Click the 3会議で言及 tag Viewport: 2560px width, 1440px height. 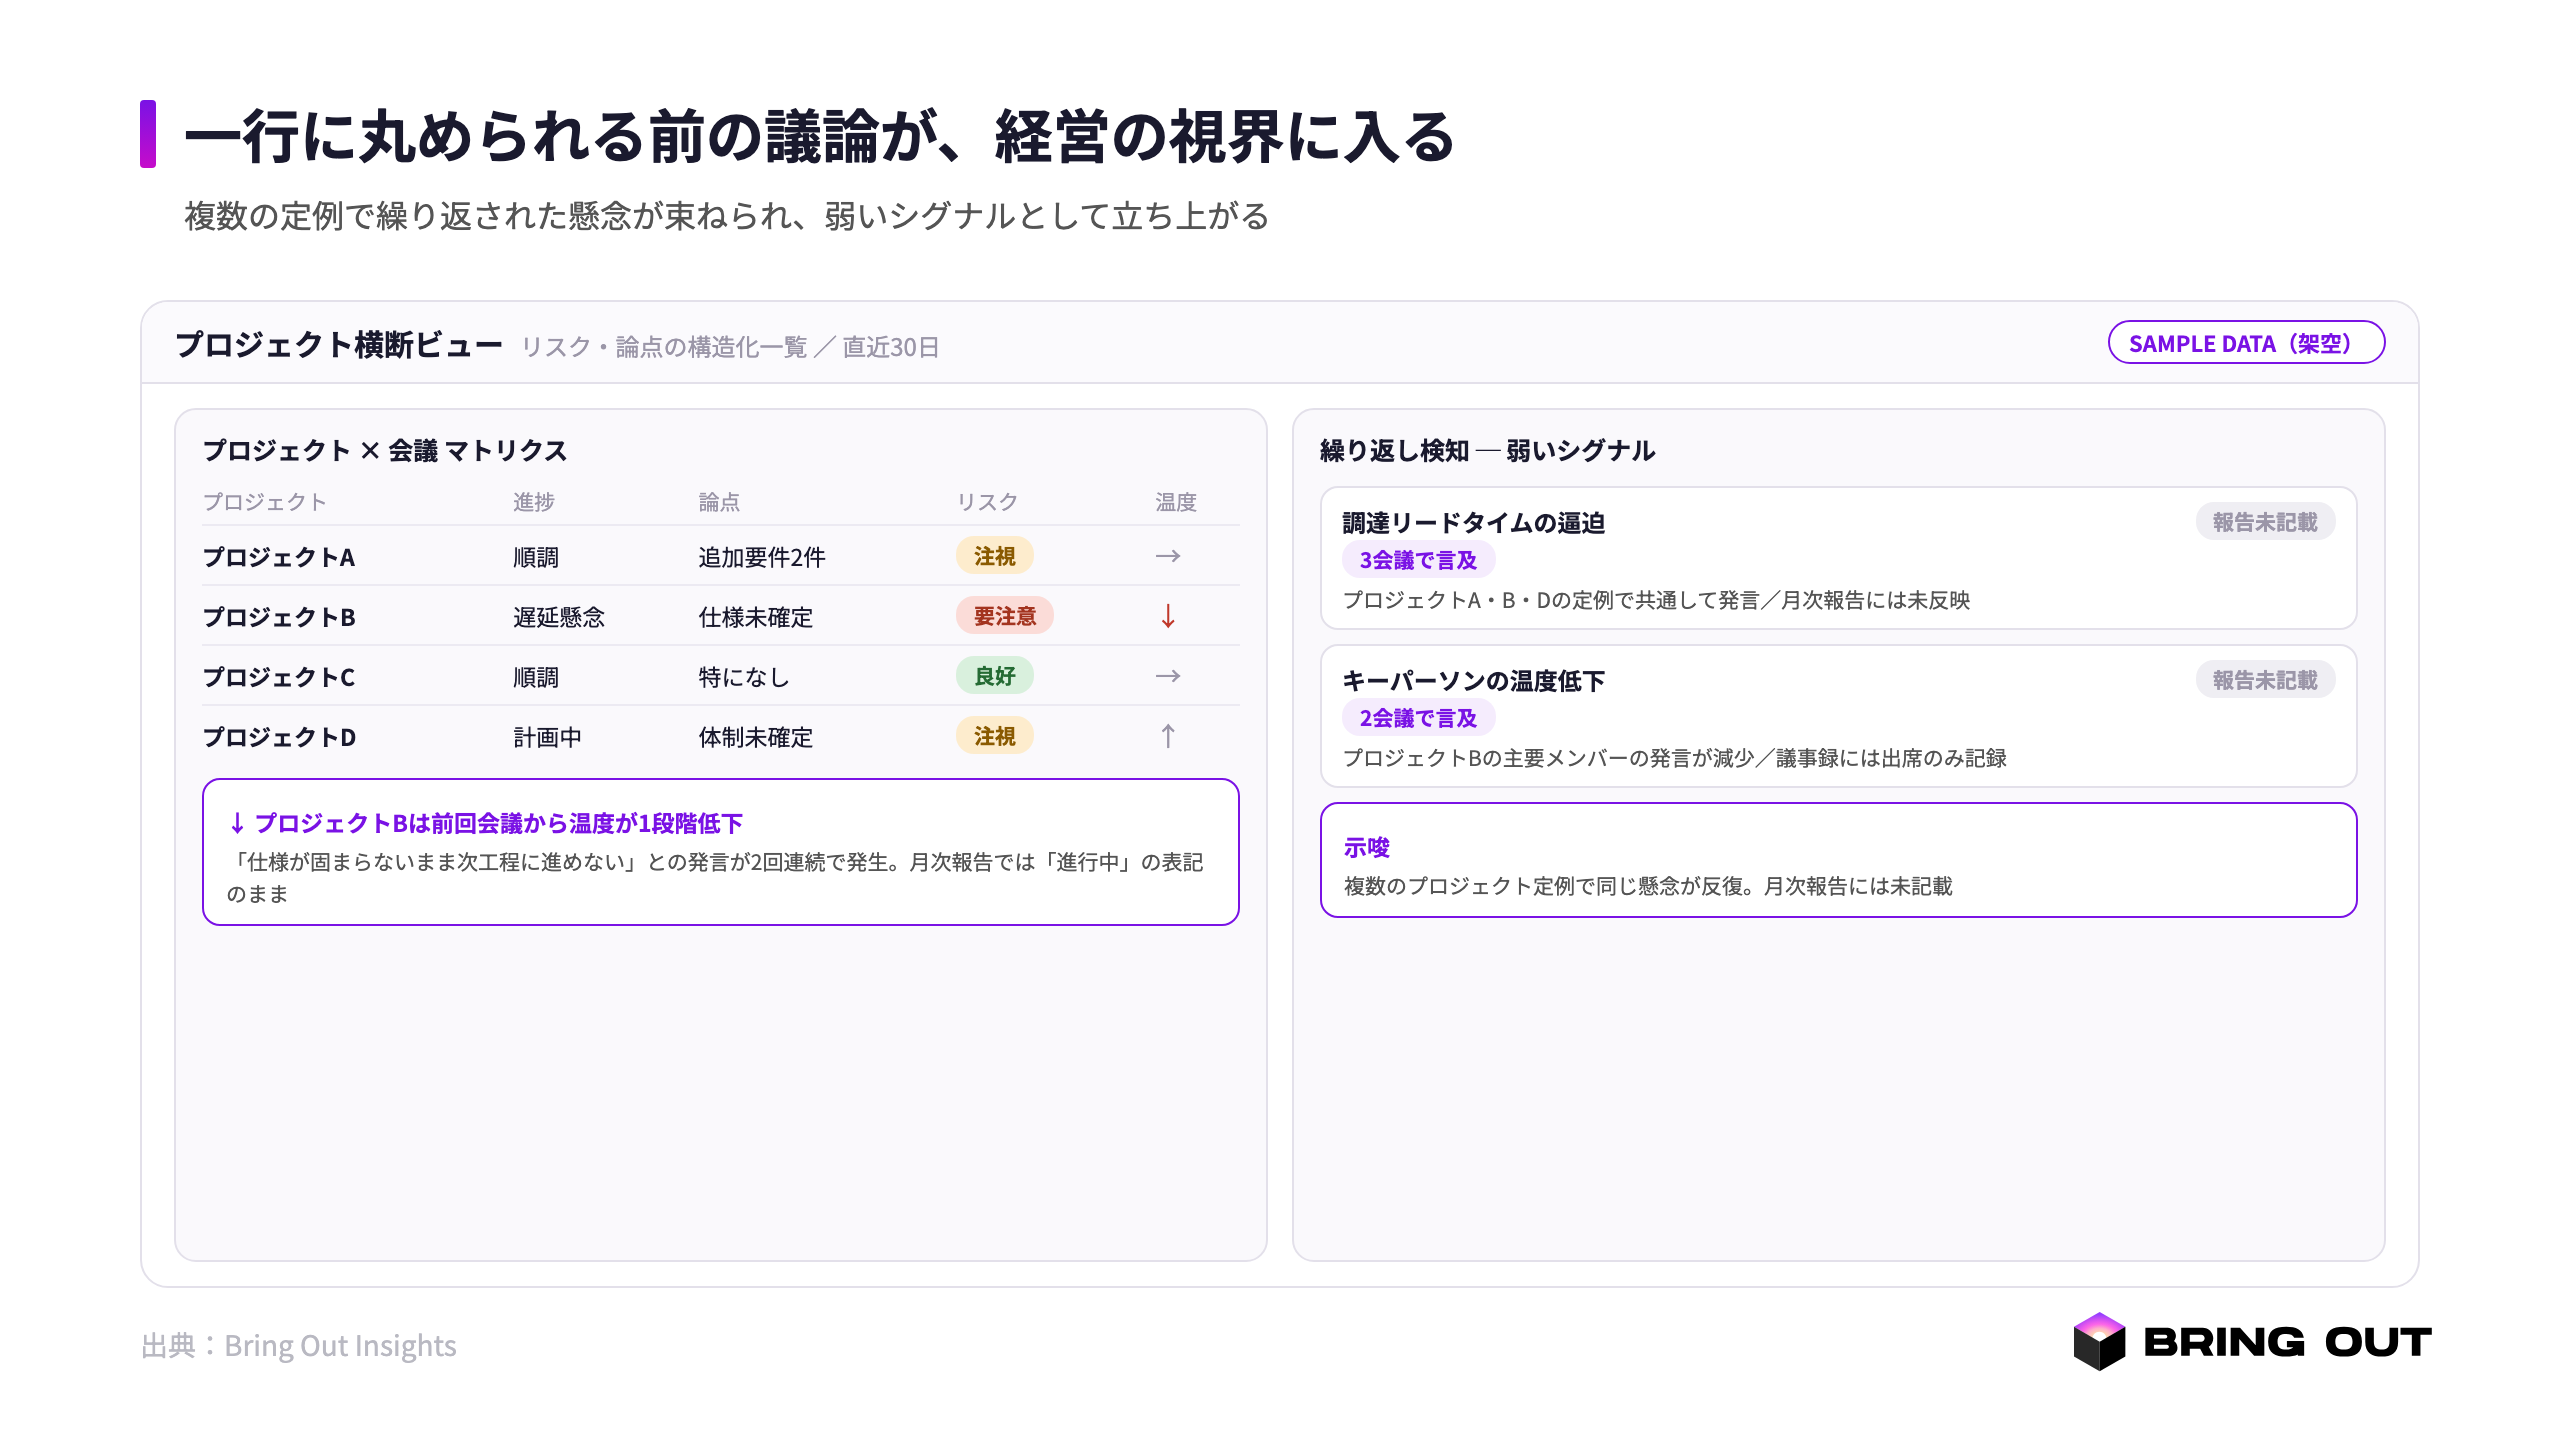point(1418,560)
